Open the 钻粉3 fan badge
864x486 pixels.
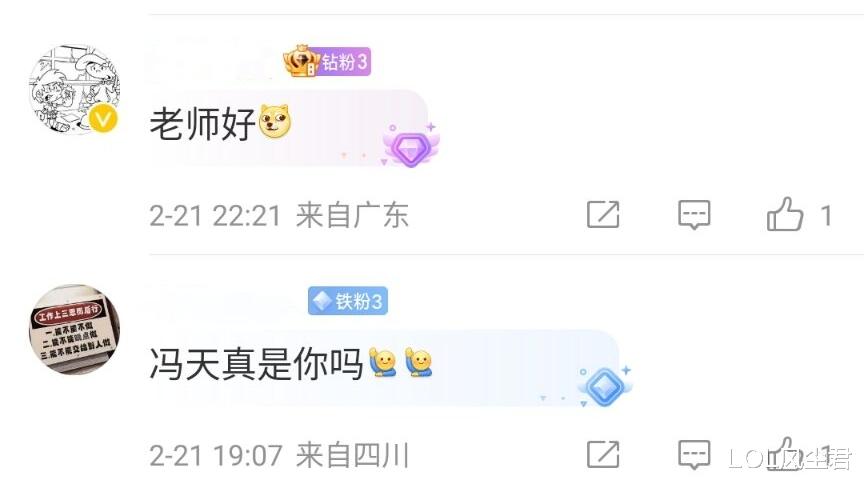click(x=327, y=61)
